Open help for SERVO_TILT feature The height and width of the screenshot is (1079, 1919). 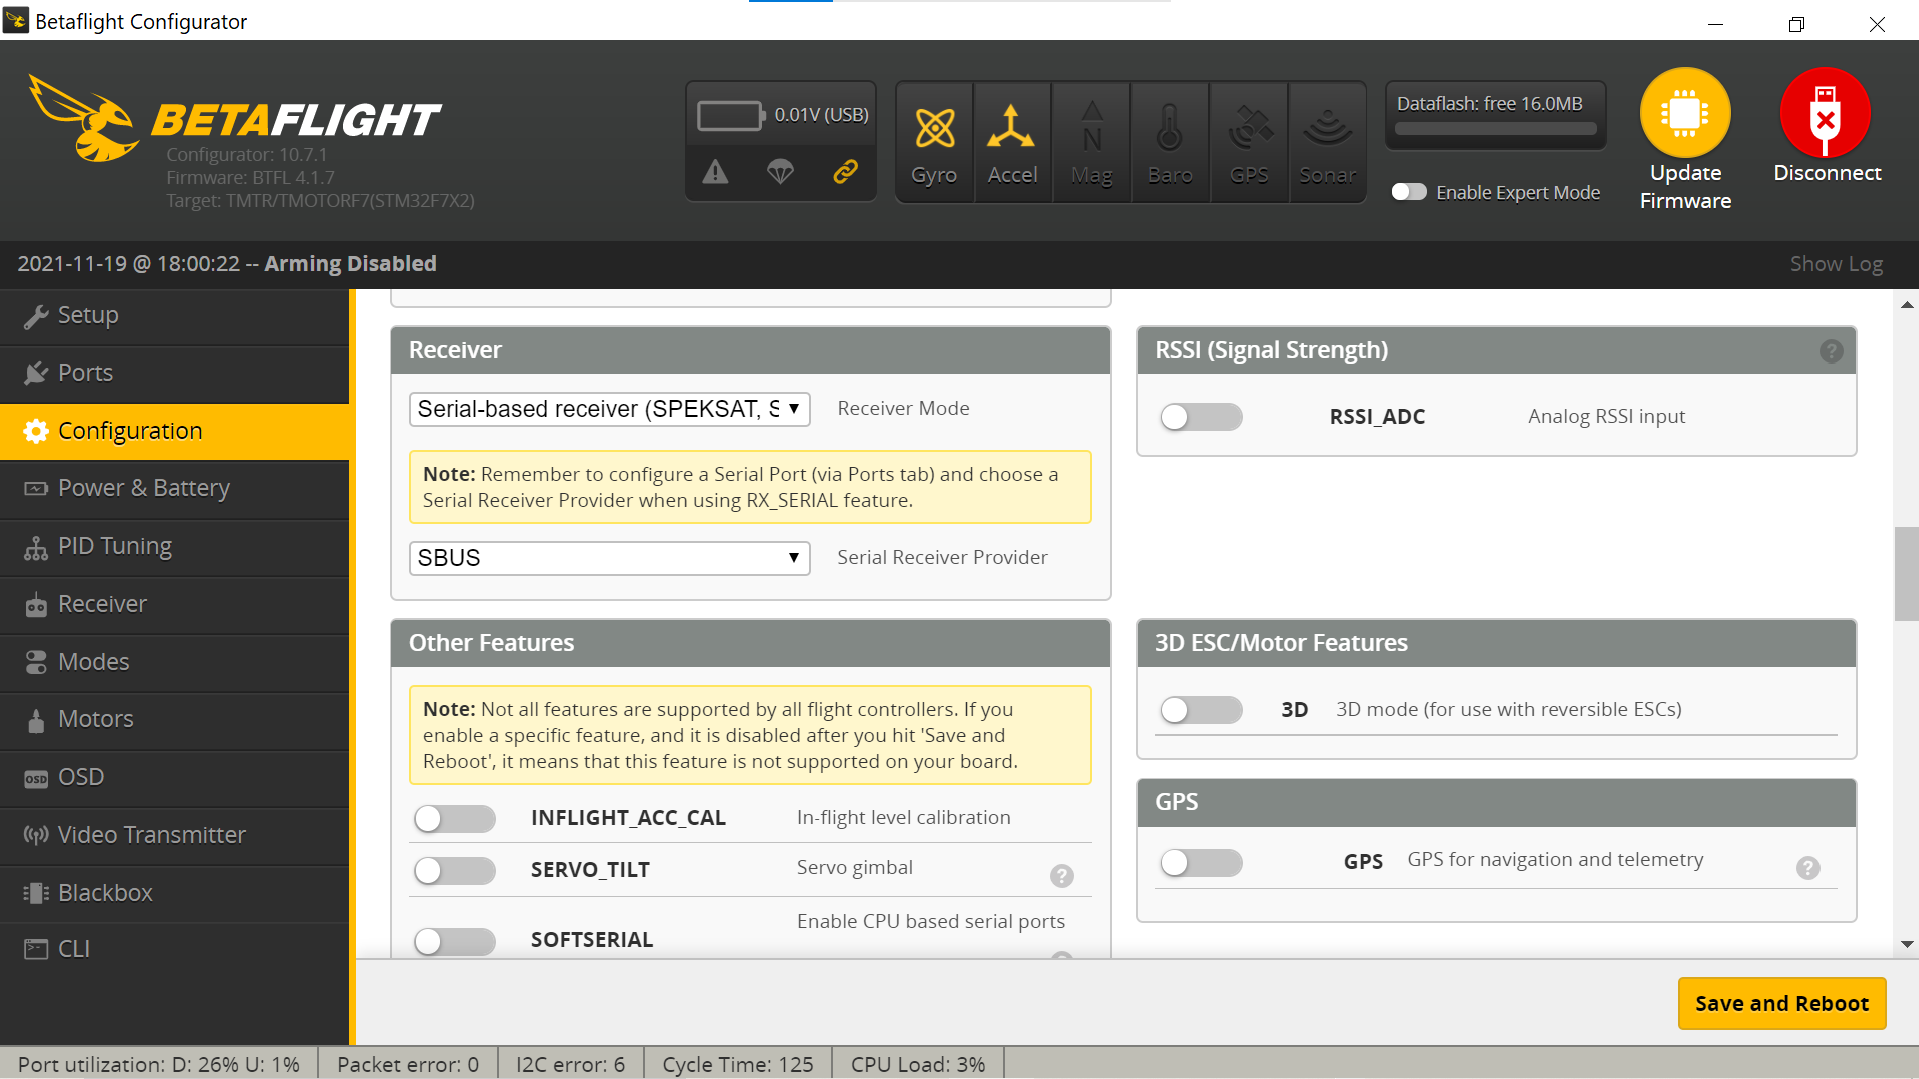point(1062,876)
